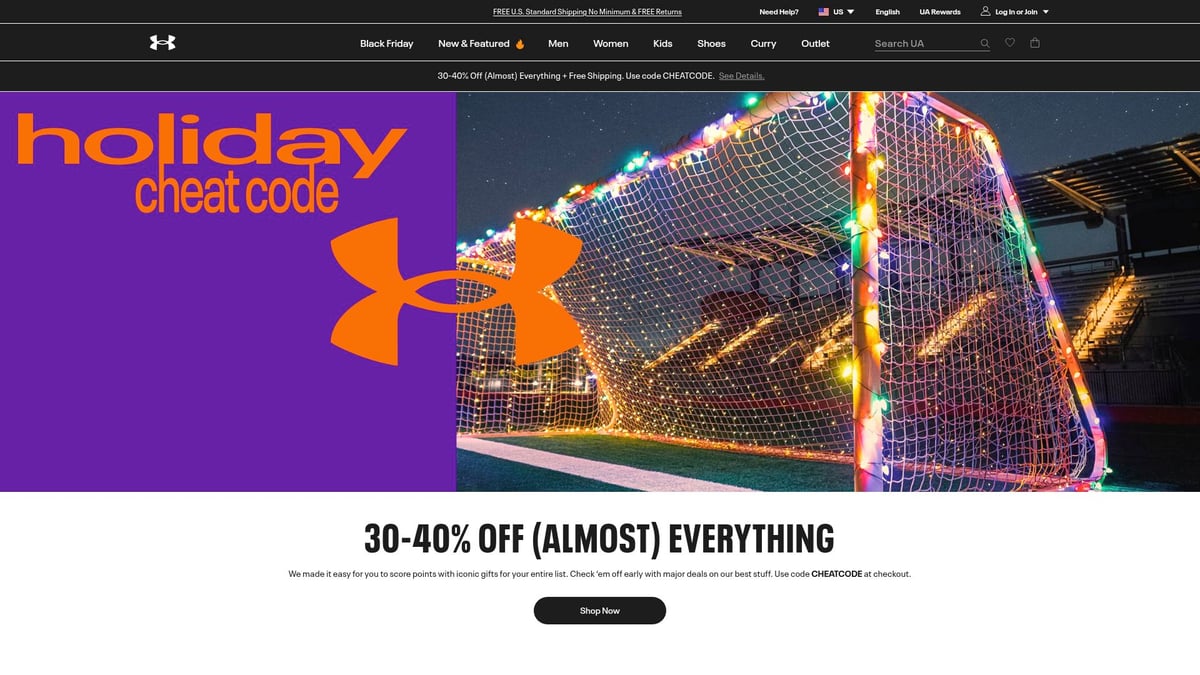This screenshot has height=675, width=1200.
Task: Click the flame icon beside New & Featured
Action: pos(519,43)
